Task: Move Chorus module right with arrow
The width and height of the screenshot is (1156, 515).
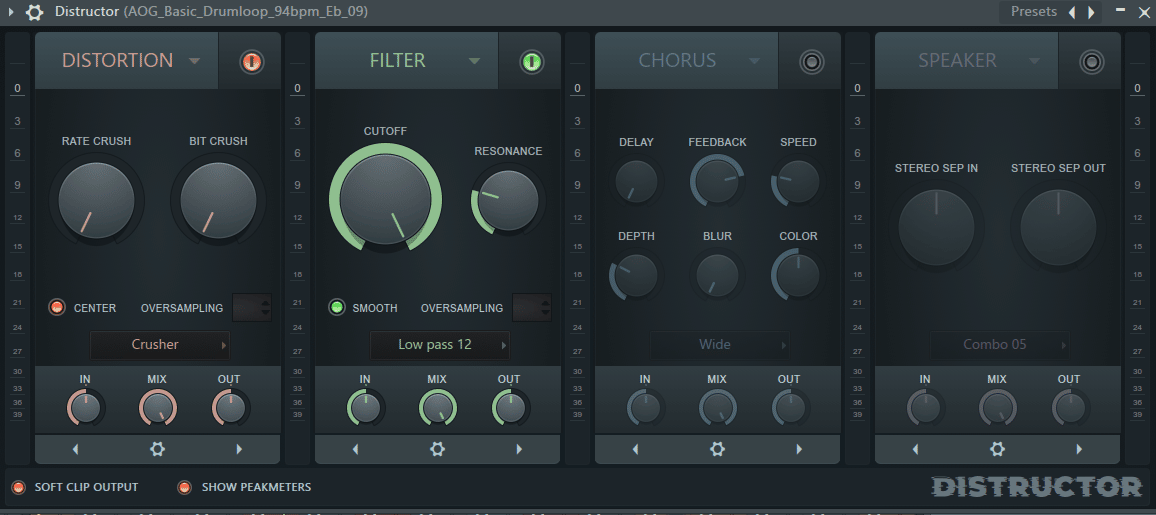Action: 799,449
